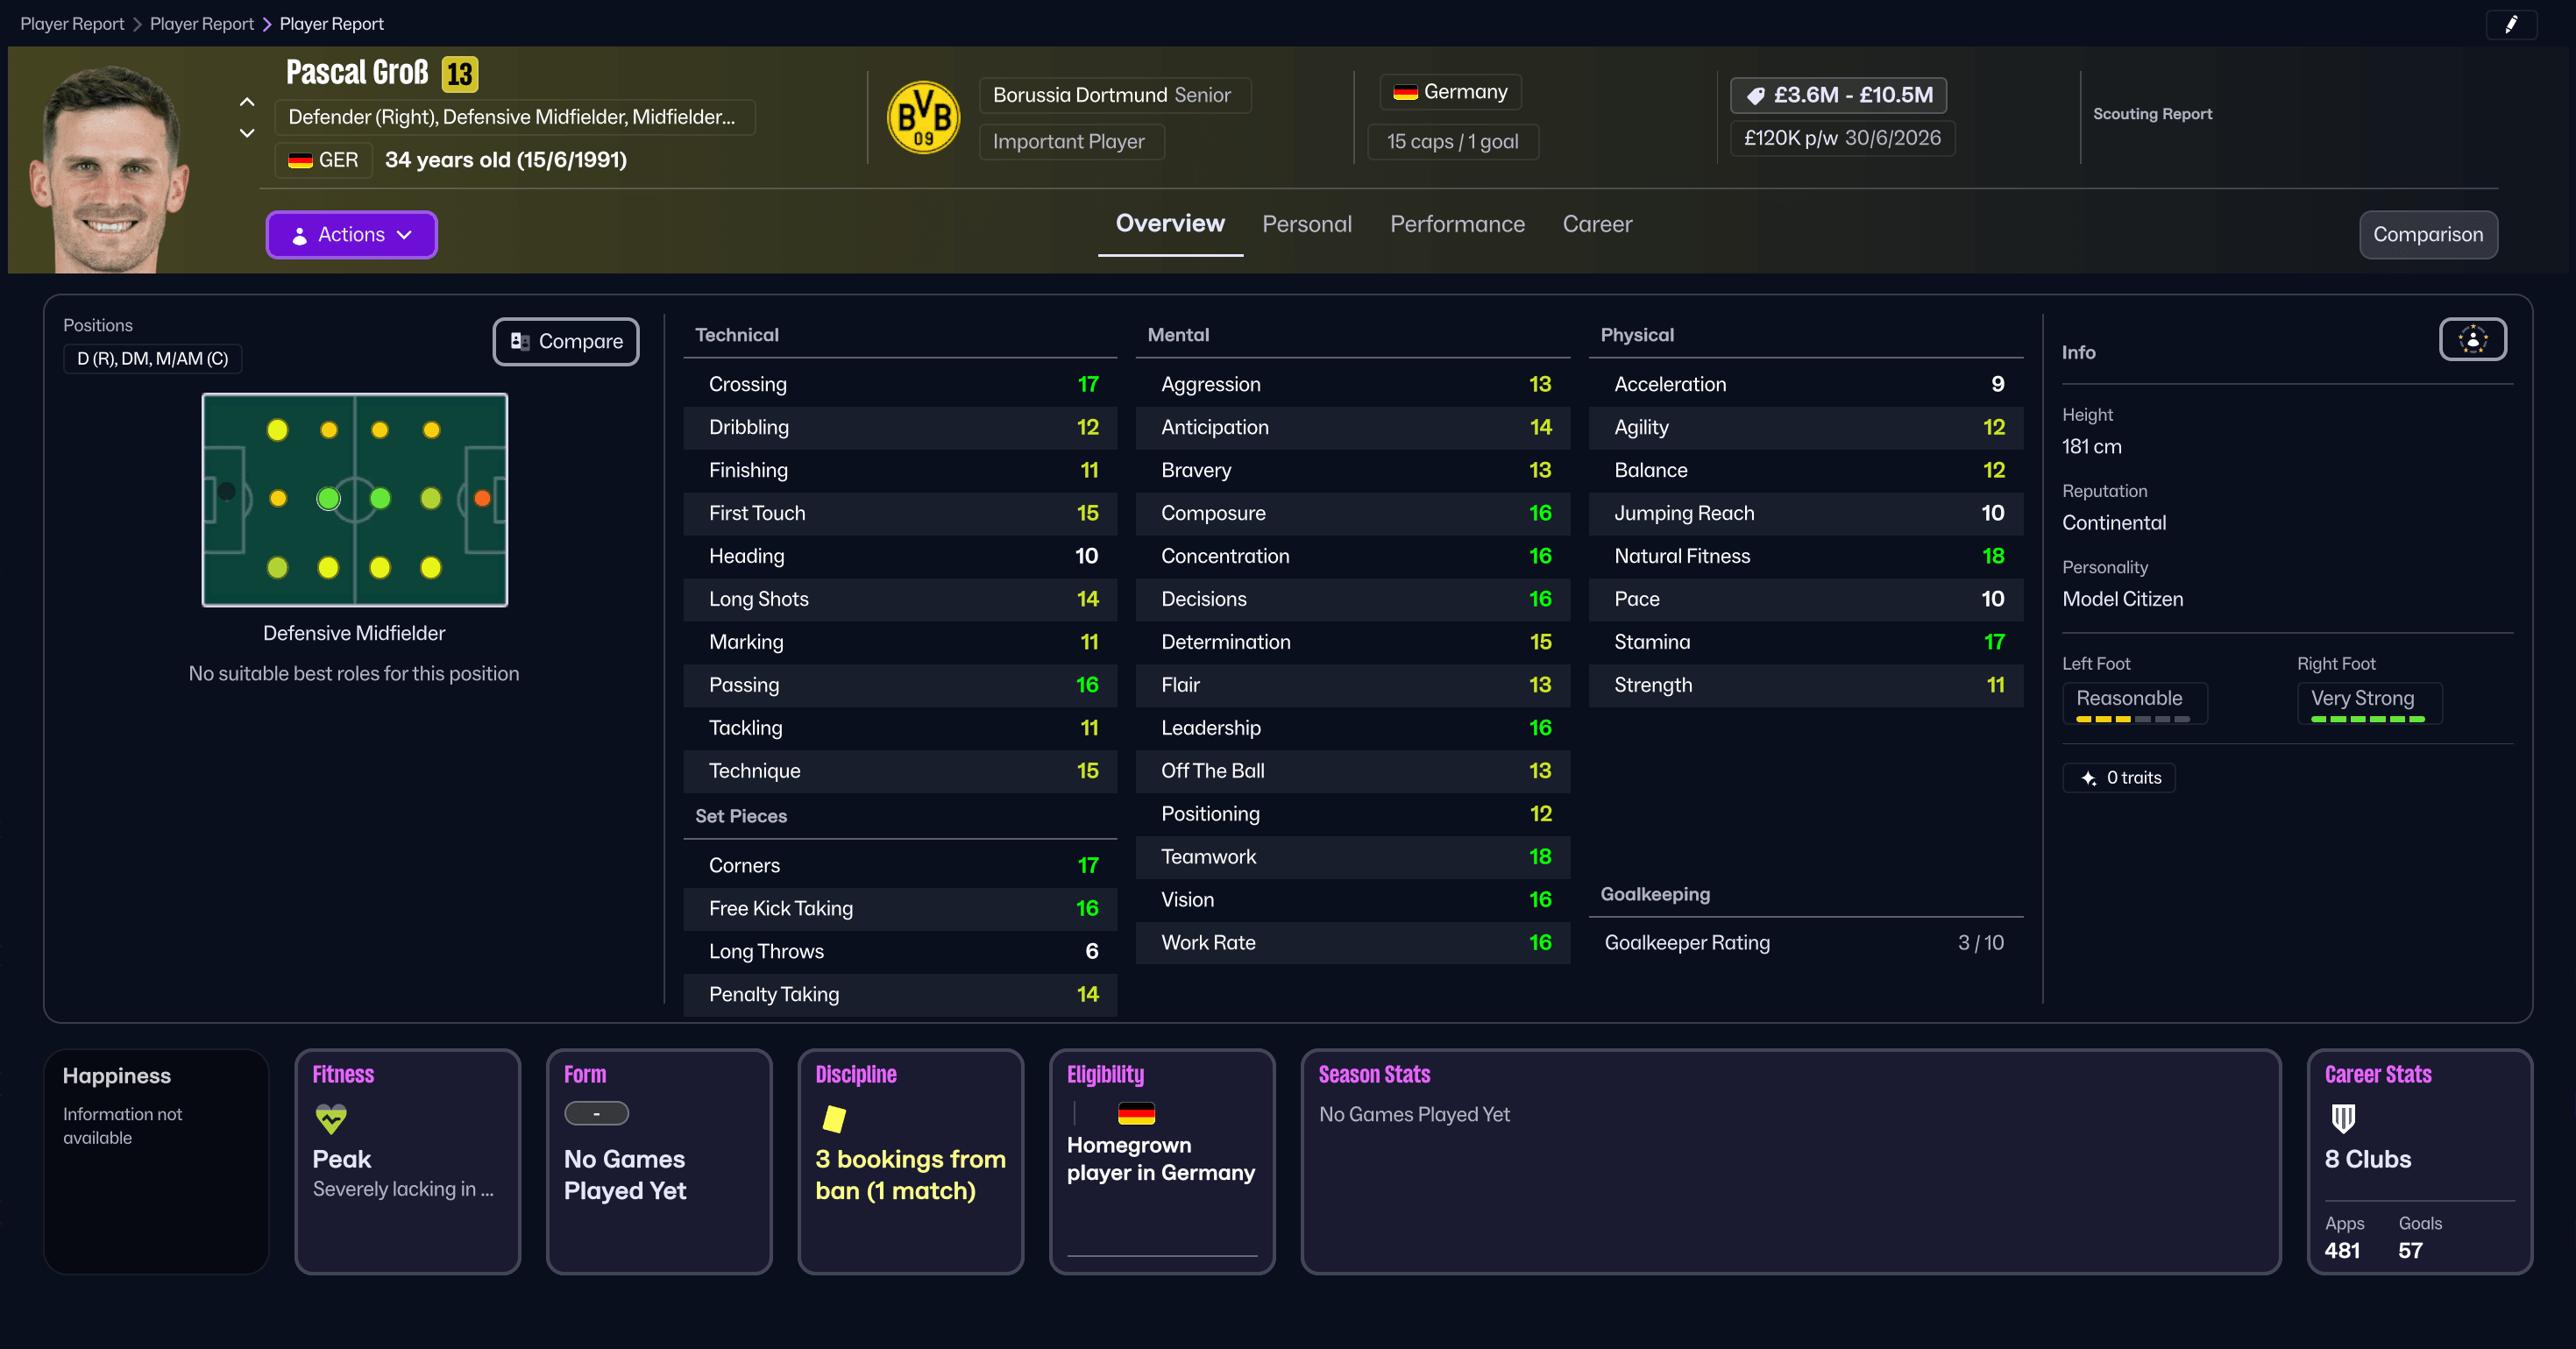Click the Fitness heart icon

coord(331,1118)
